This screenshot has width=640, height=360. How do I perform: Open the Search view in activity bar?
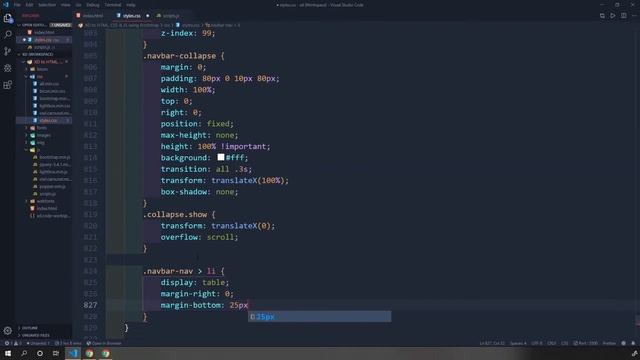click(8, 35)
